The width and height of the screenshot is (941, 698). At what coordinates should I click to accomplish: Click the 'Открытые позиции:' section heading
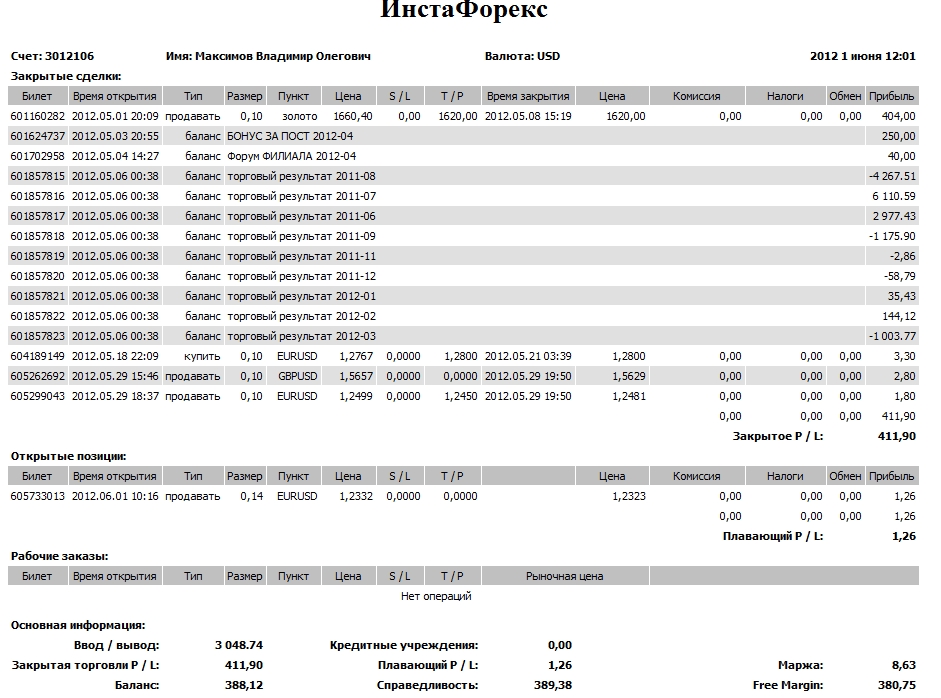coord(68,456)
